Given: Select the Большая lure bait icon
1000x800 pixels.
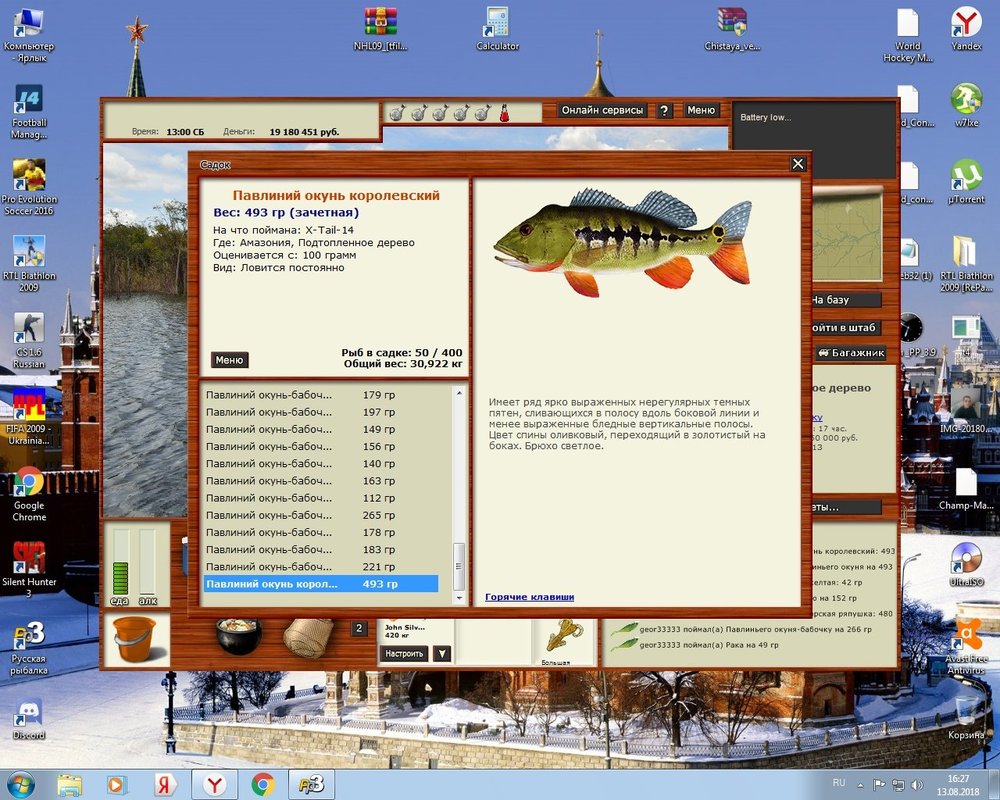Looking at the screenshot, I should pyautogui.click(x=564, y=638).
